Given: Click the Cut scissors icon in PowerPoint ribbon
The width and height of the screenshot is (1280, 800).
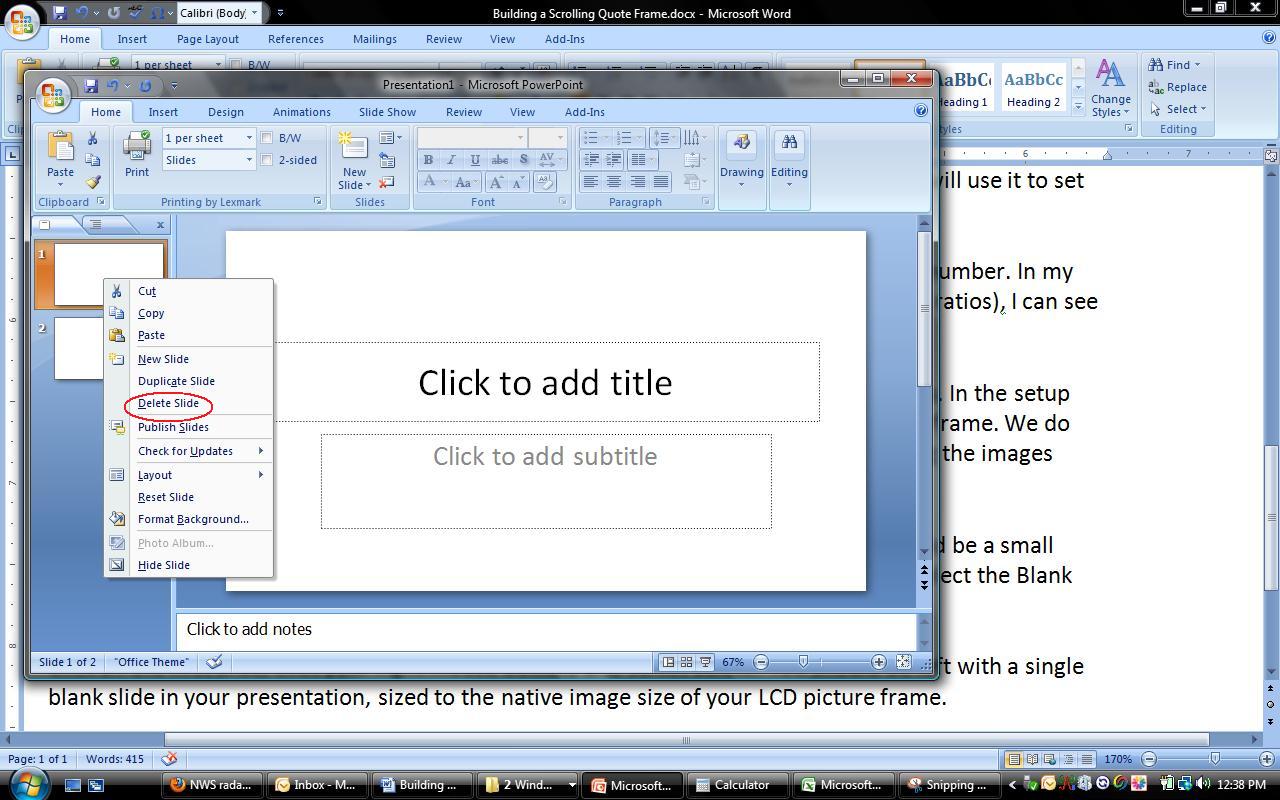Looking at the screenshot, I should [92, 139].
